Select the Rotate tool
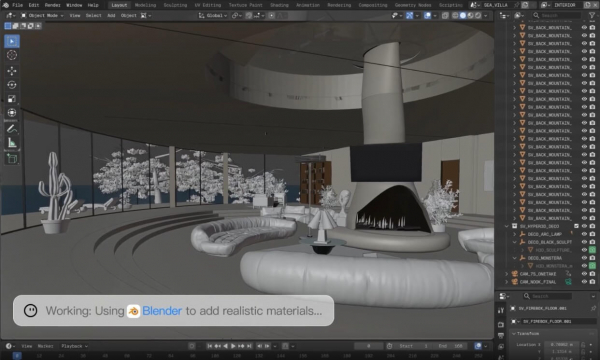Screen dimensions: 600x360 pos(12,85)
